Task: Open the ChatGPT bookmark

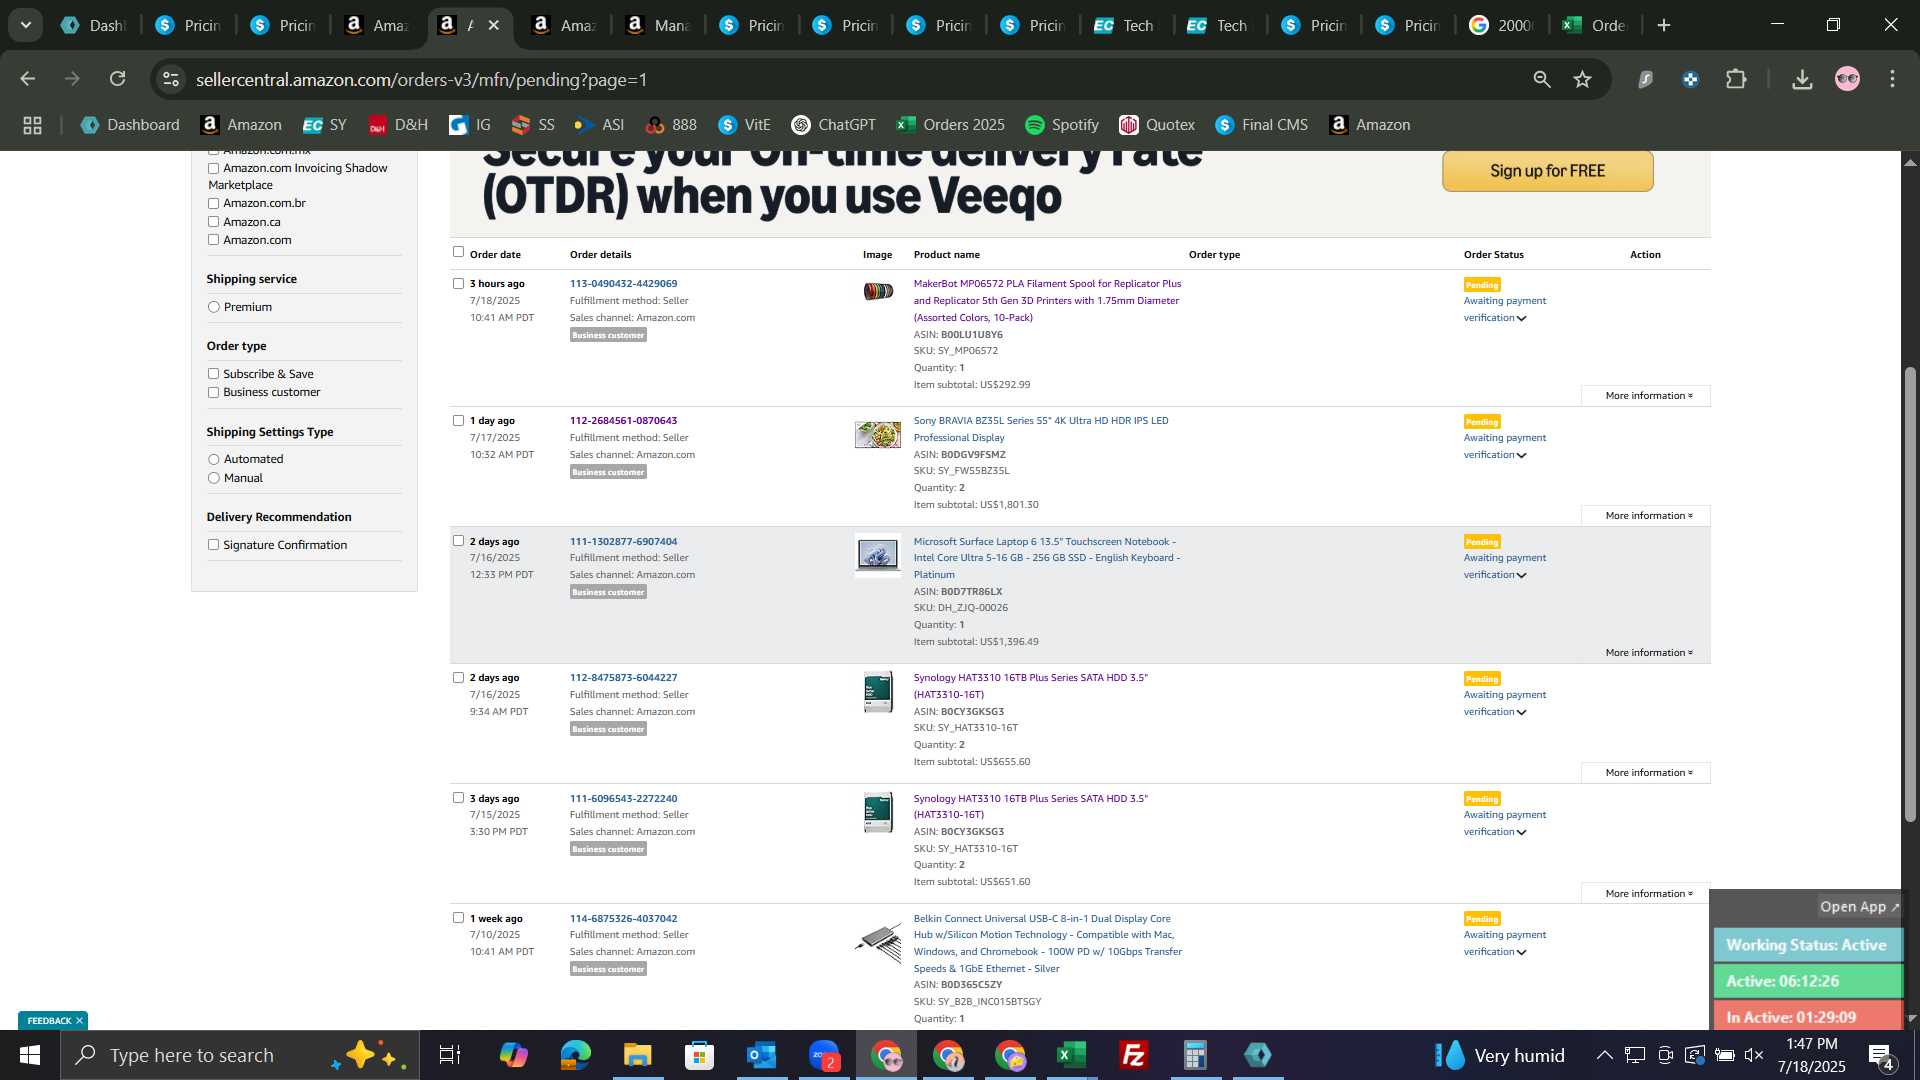Action: (833, 125)
